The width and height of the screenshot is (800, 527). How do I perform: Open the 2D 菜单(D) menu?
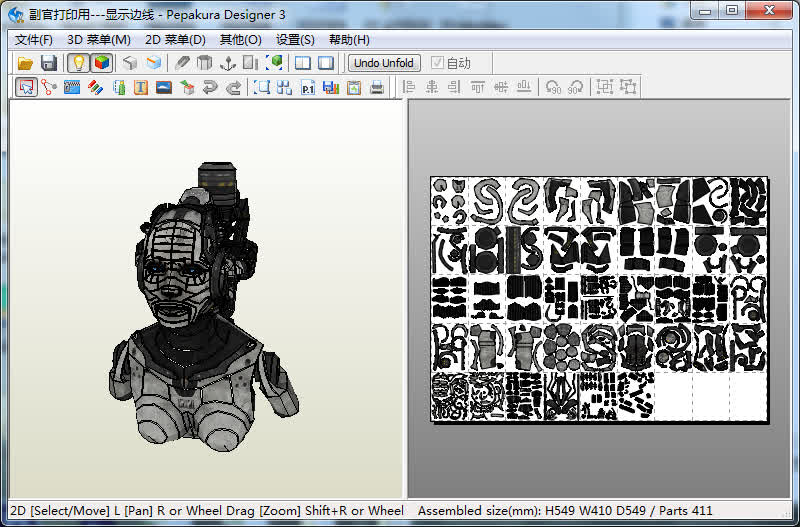[176, 40]
